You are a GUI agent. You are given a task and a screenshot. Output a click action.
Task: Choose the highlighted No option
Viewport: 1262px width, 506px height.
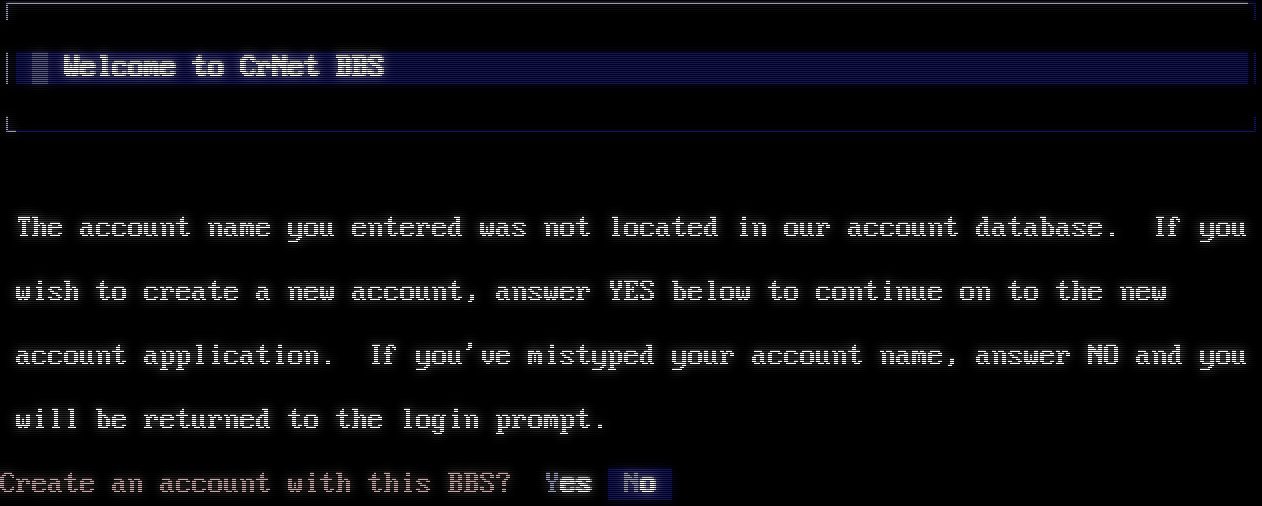(x=639, y=484)
